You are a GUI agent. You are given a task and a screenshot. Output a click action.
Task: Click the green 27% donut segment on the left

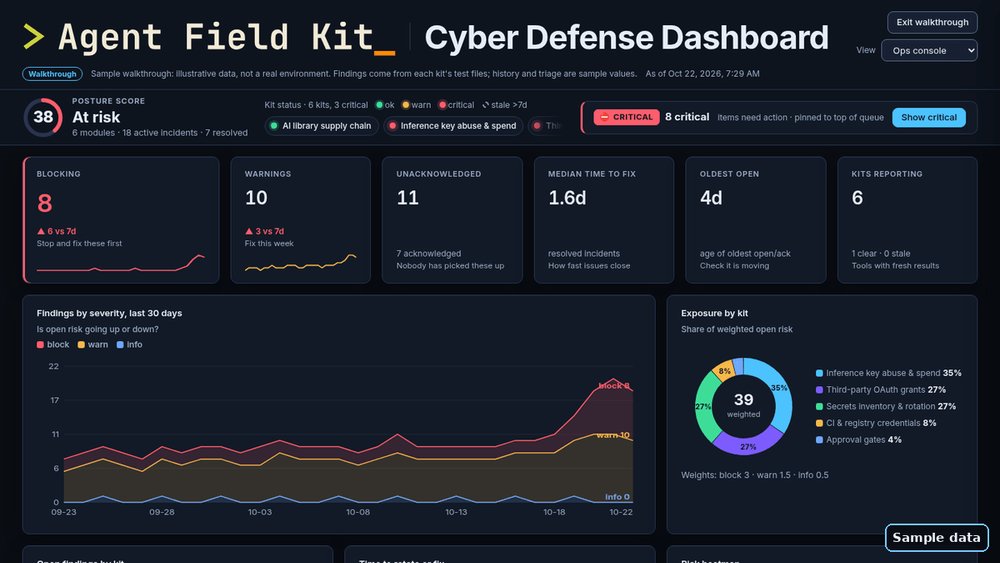(x=703, y=406)
